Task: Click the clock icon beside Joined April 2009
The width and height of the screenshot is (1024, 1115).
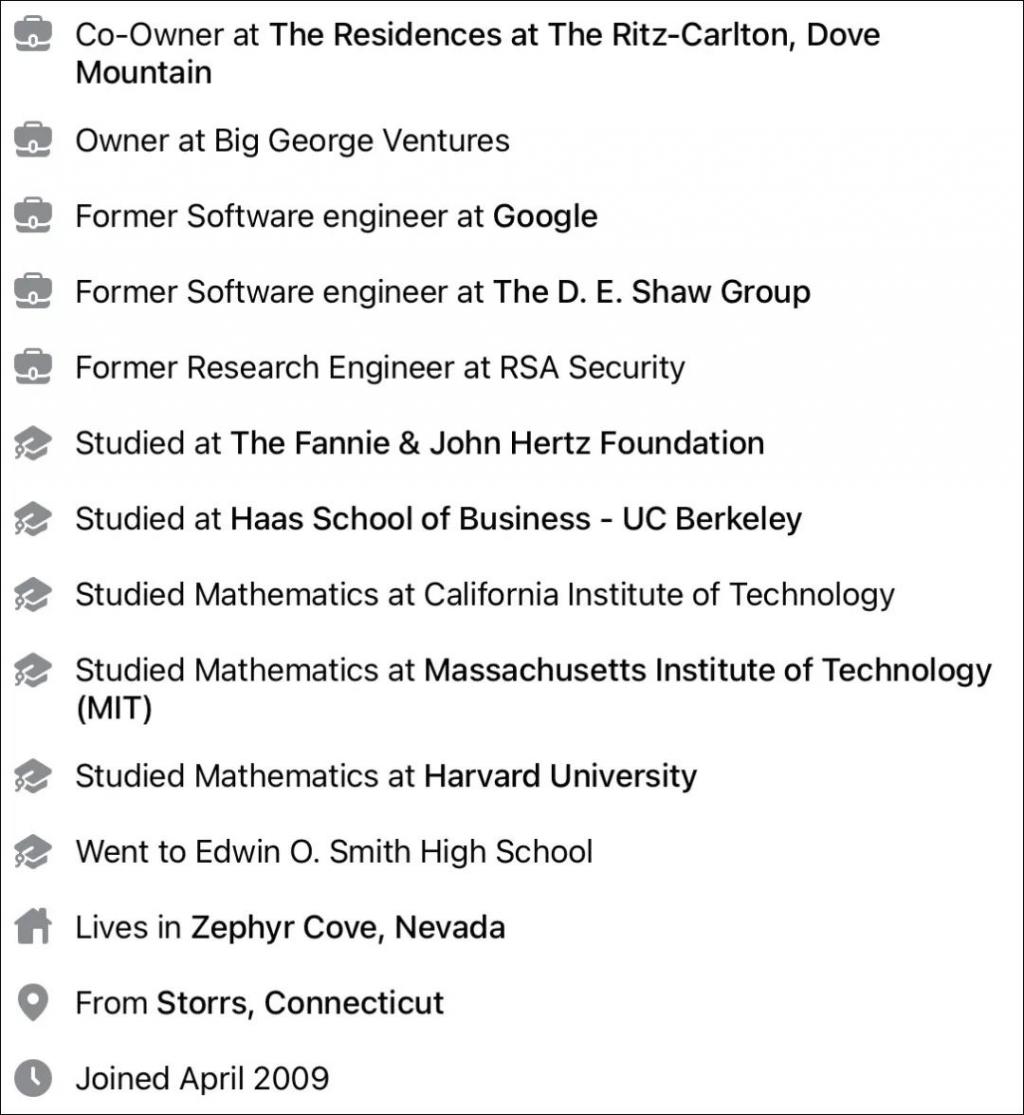Action: [x=33, y=1078]
